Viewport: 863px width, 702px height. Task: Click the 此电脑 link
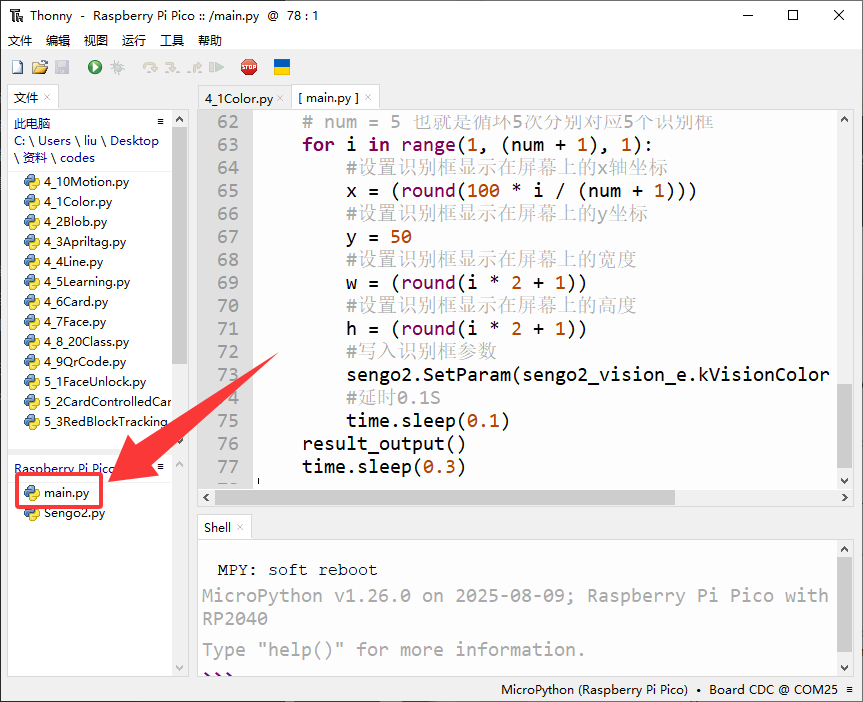click(32, 123)
